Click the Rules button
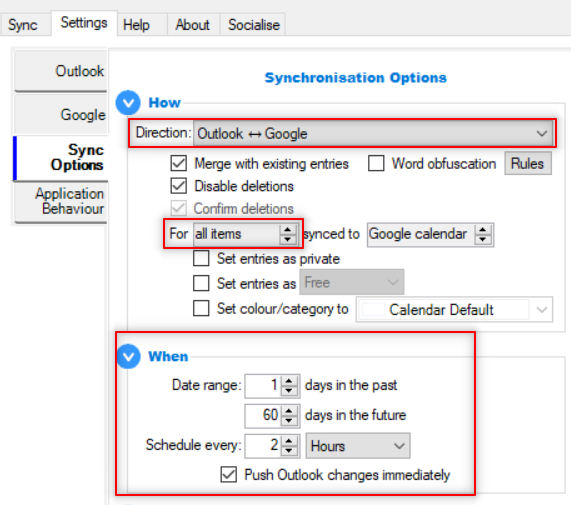This screenshot has height=505, width=571. tap(528, 163)
